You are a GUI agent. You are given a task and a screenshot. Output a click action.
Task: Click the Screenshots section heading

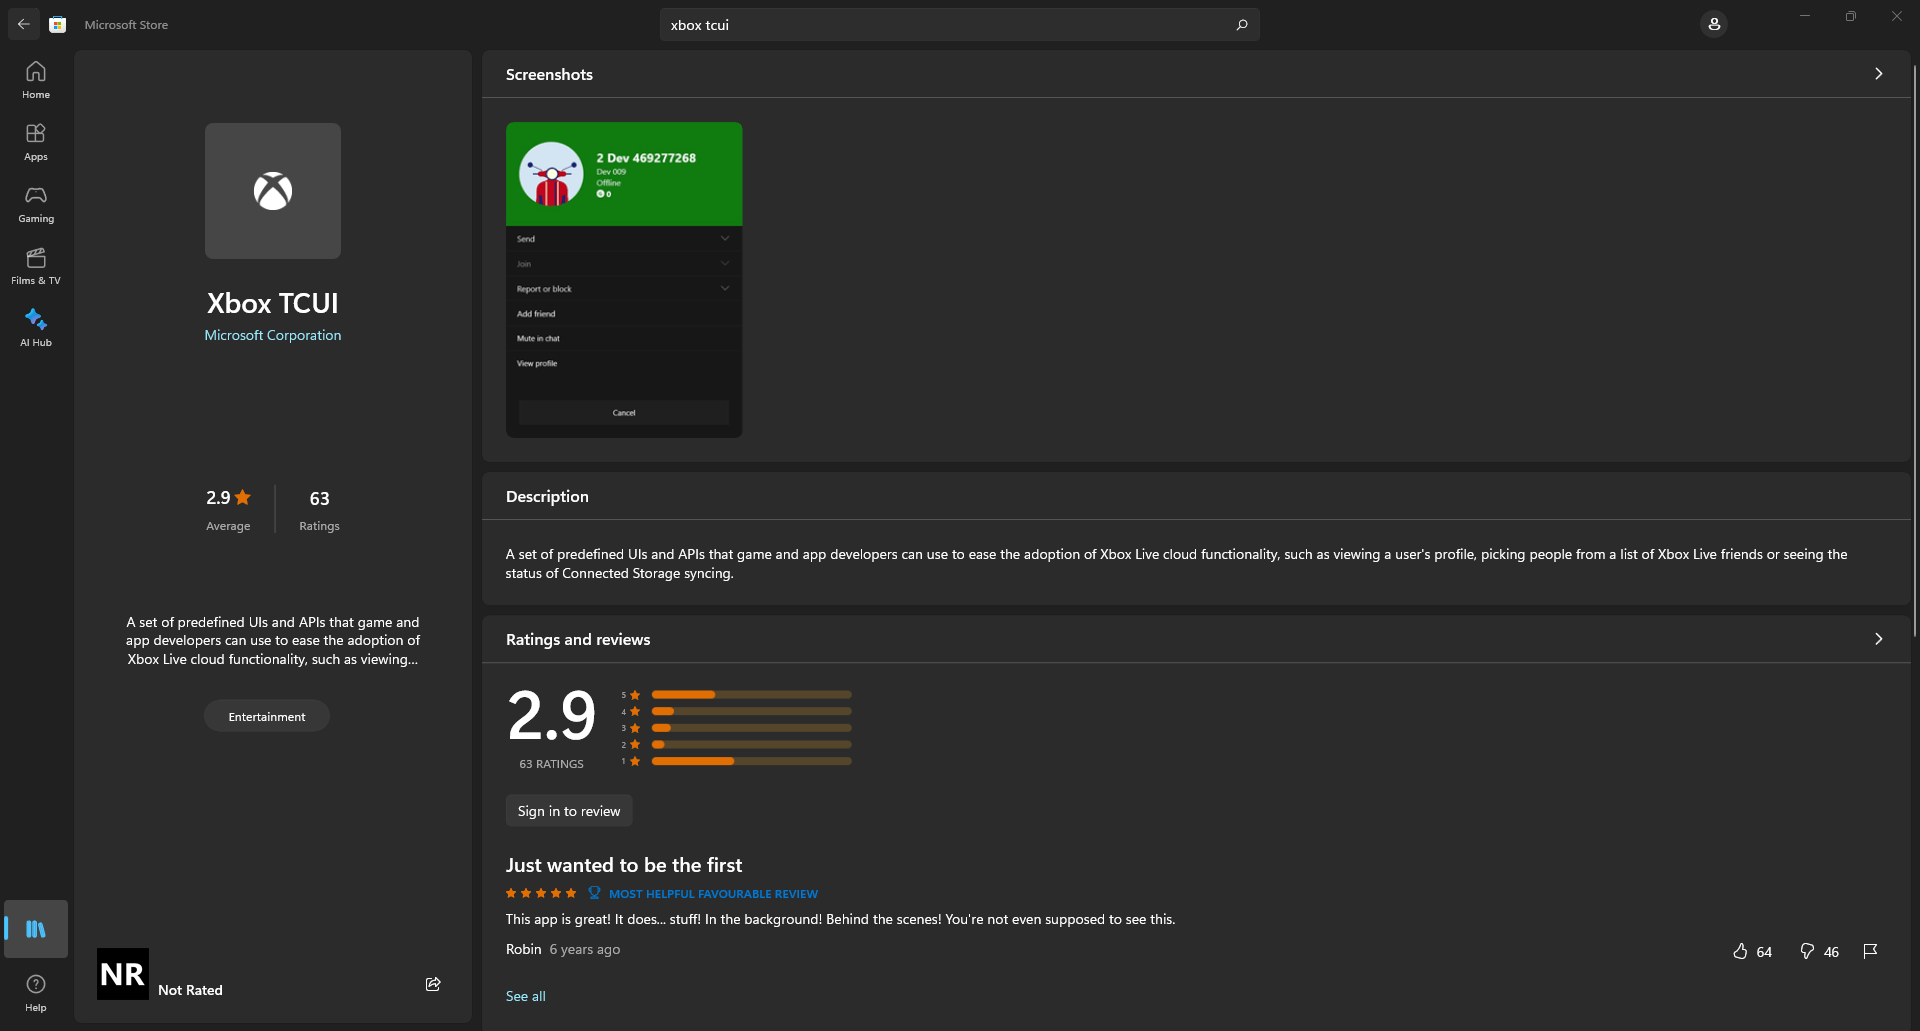click(549, 74)
